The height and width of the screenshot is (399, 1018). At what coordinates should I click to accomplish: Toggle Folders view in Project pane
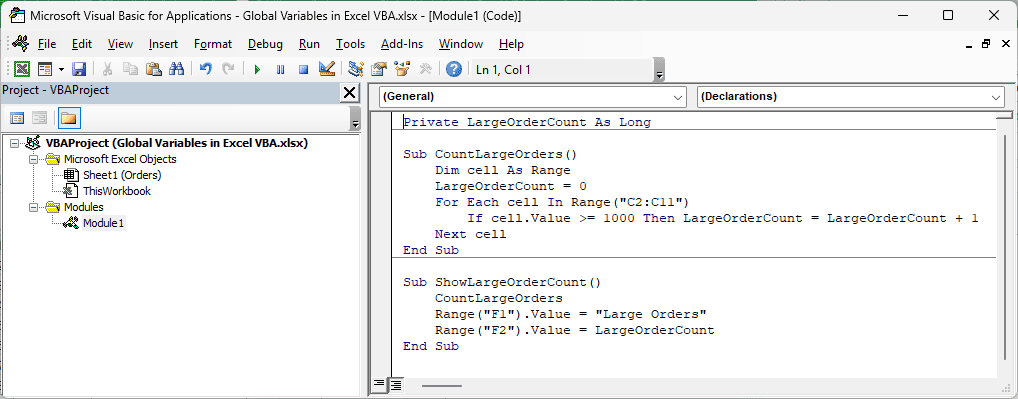(69, 118)
